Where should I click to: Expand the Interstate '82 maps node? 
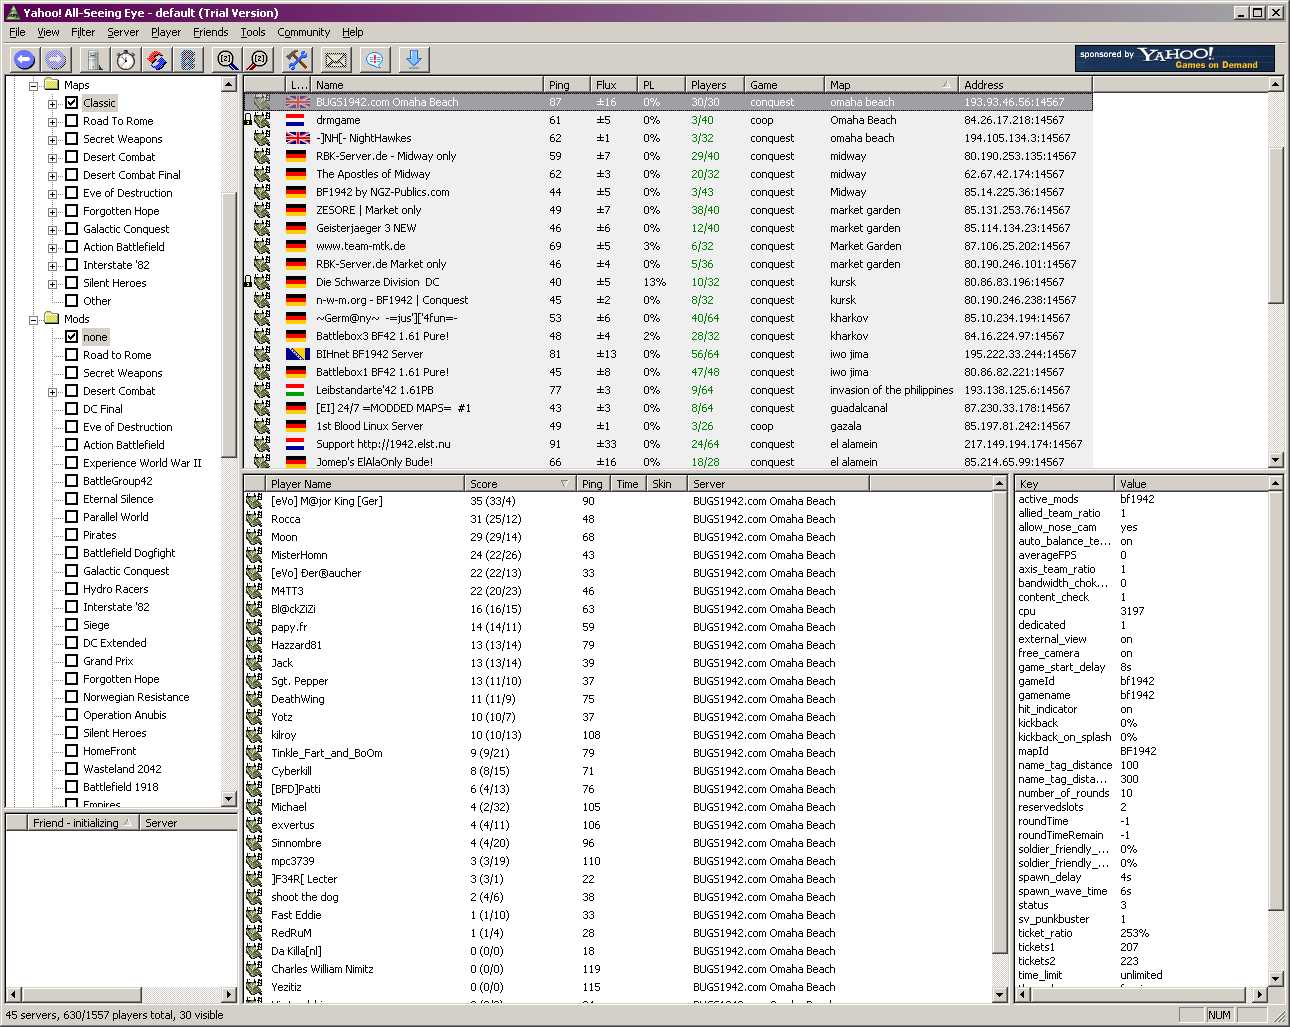point(53,265)
